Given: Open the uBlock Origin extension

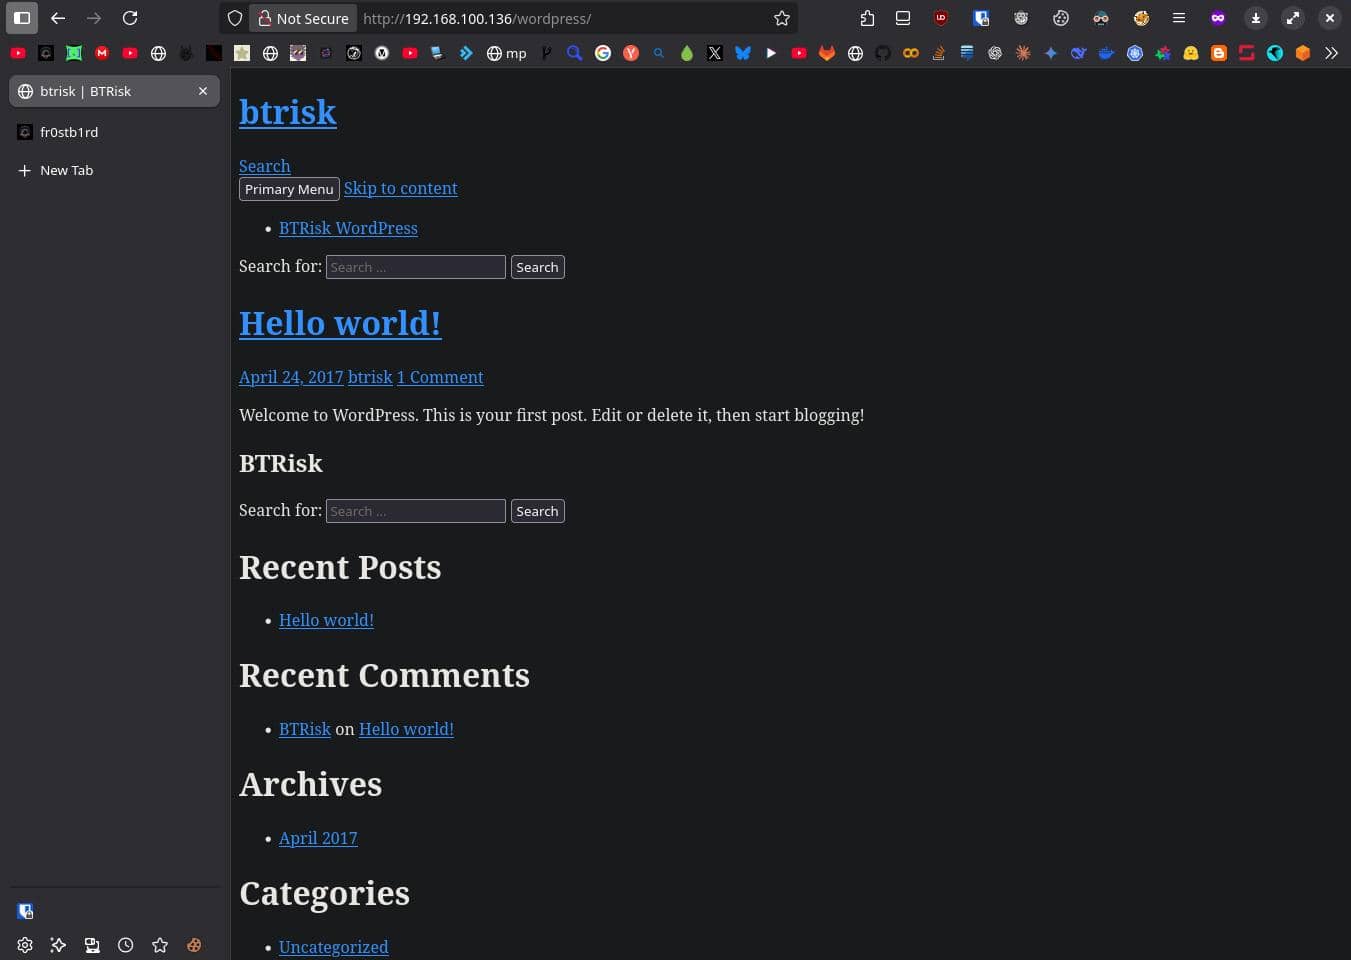Looking at the screenshot, I should (x=940, y=18).
